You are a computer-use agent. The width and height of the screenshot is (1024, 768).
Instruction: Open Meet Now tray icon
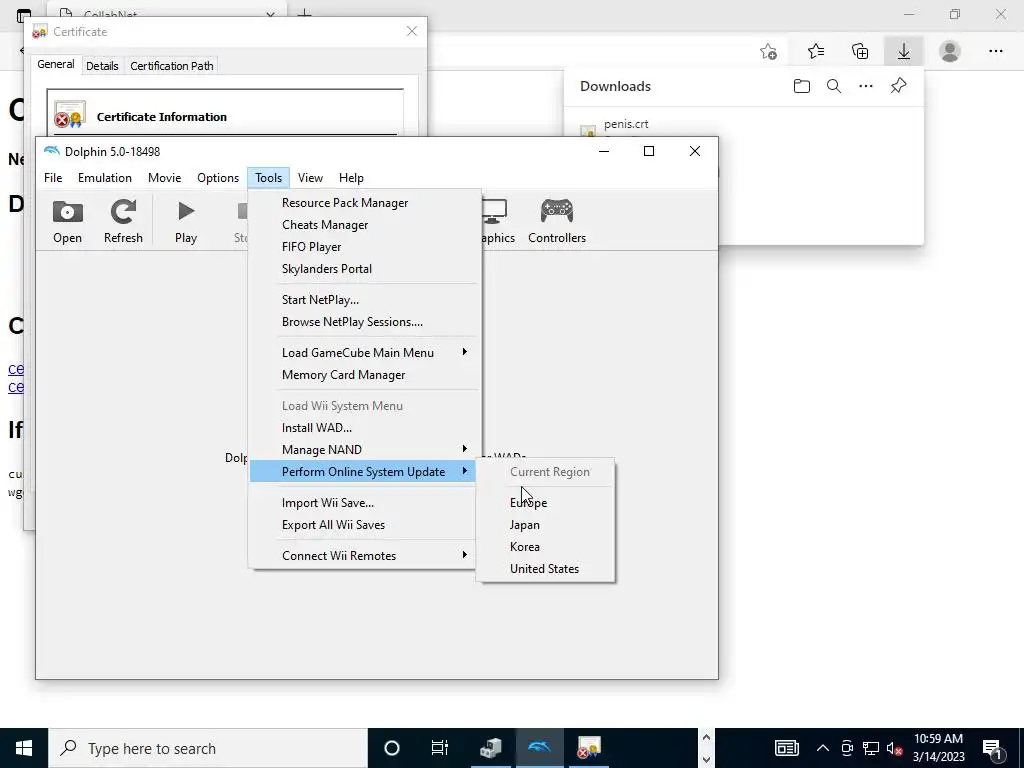tap(847, 748)
